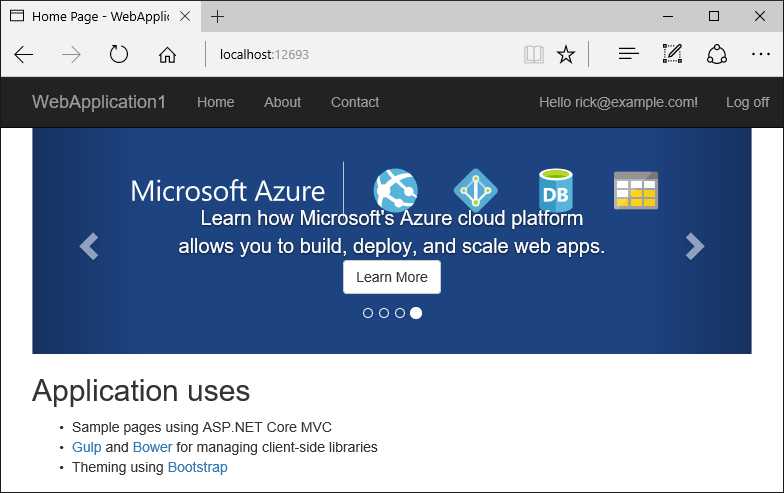Open reading view book icon
This screenshot has width=784, height=493.
(x=534, y=54)
